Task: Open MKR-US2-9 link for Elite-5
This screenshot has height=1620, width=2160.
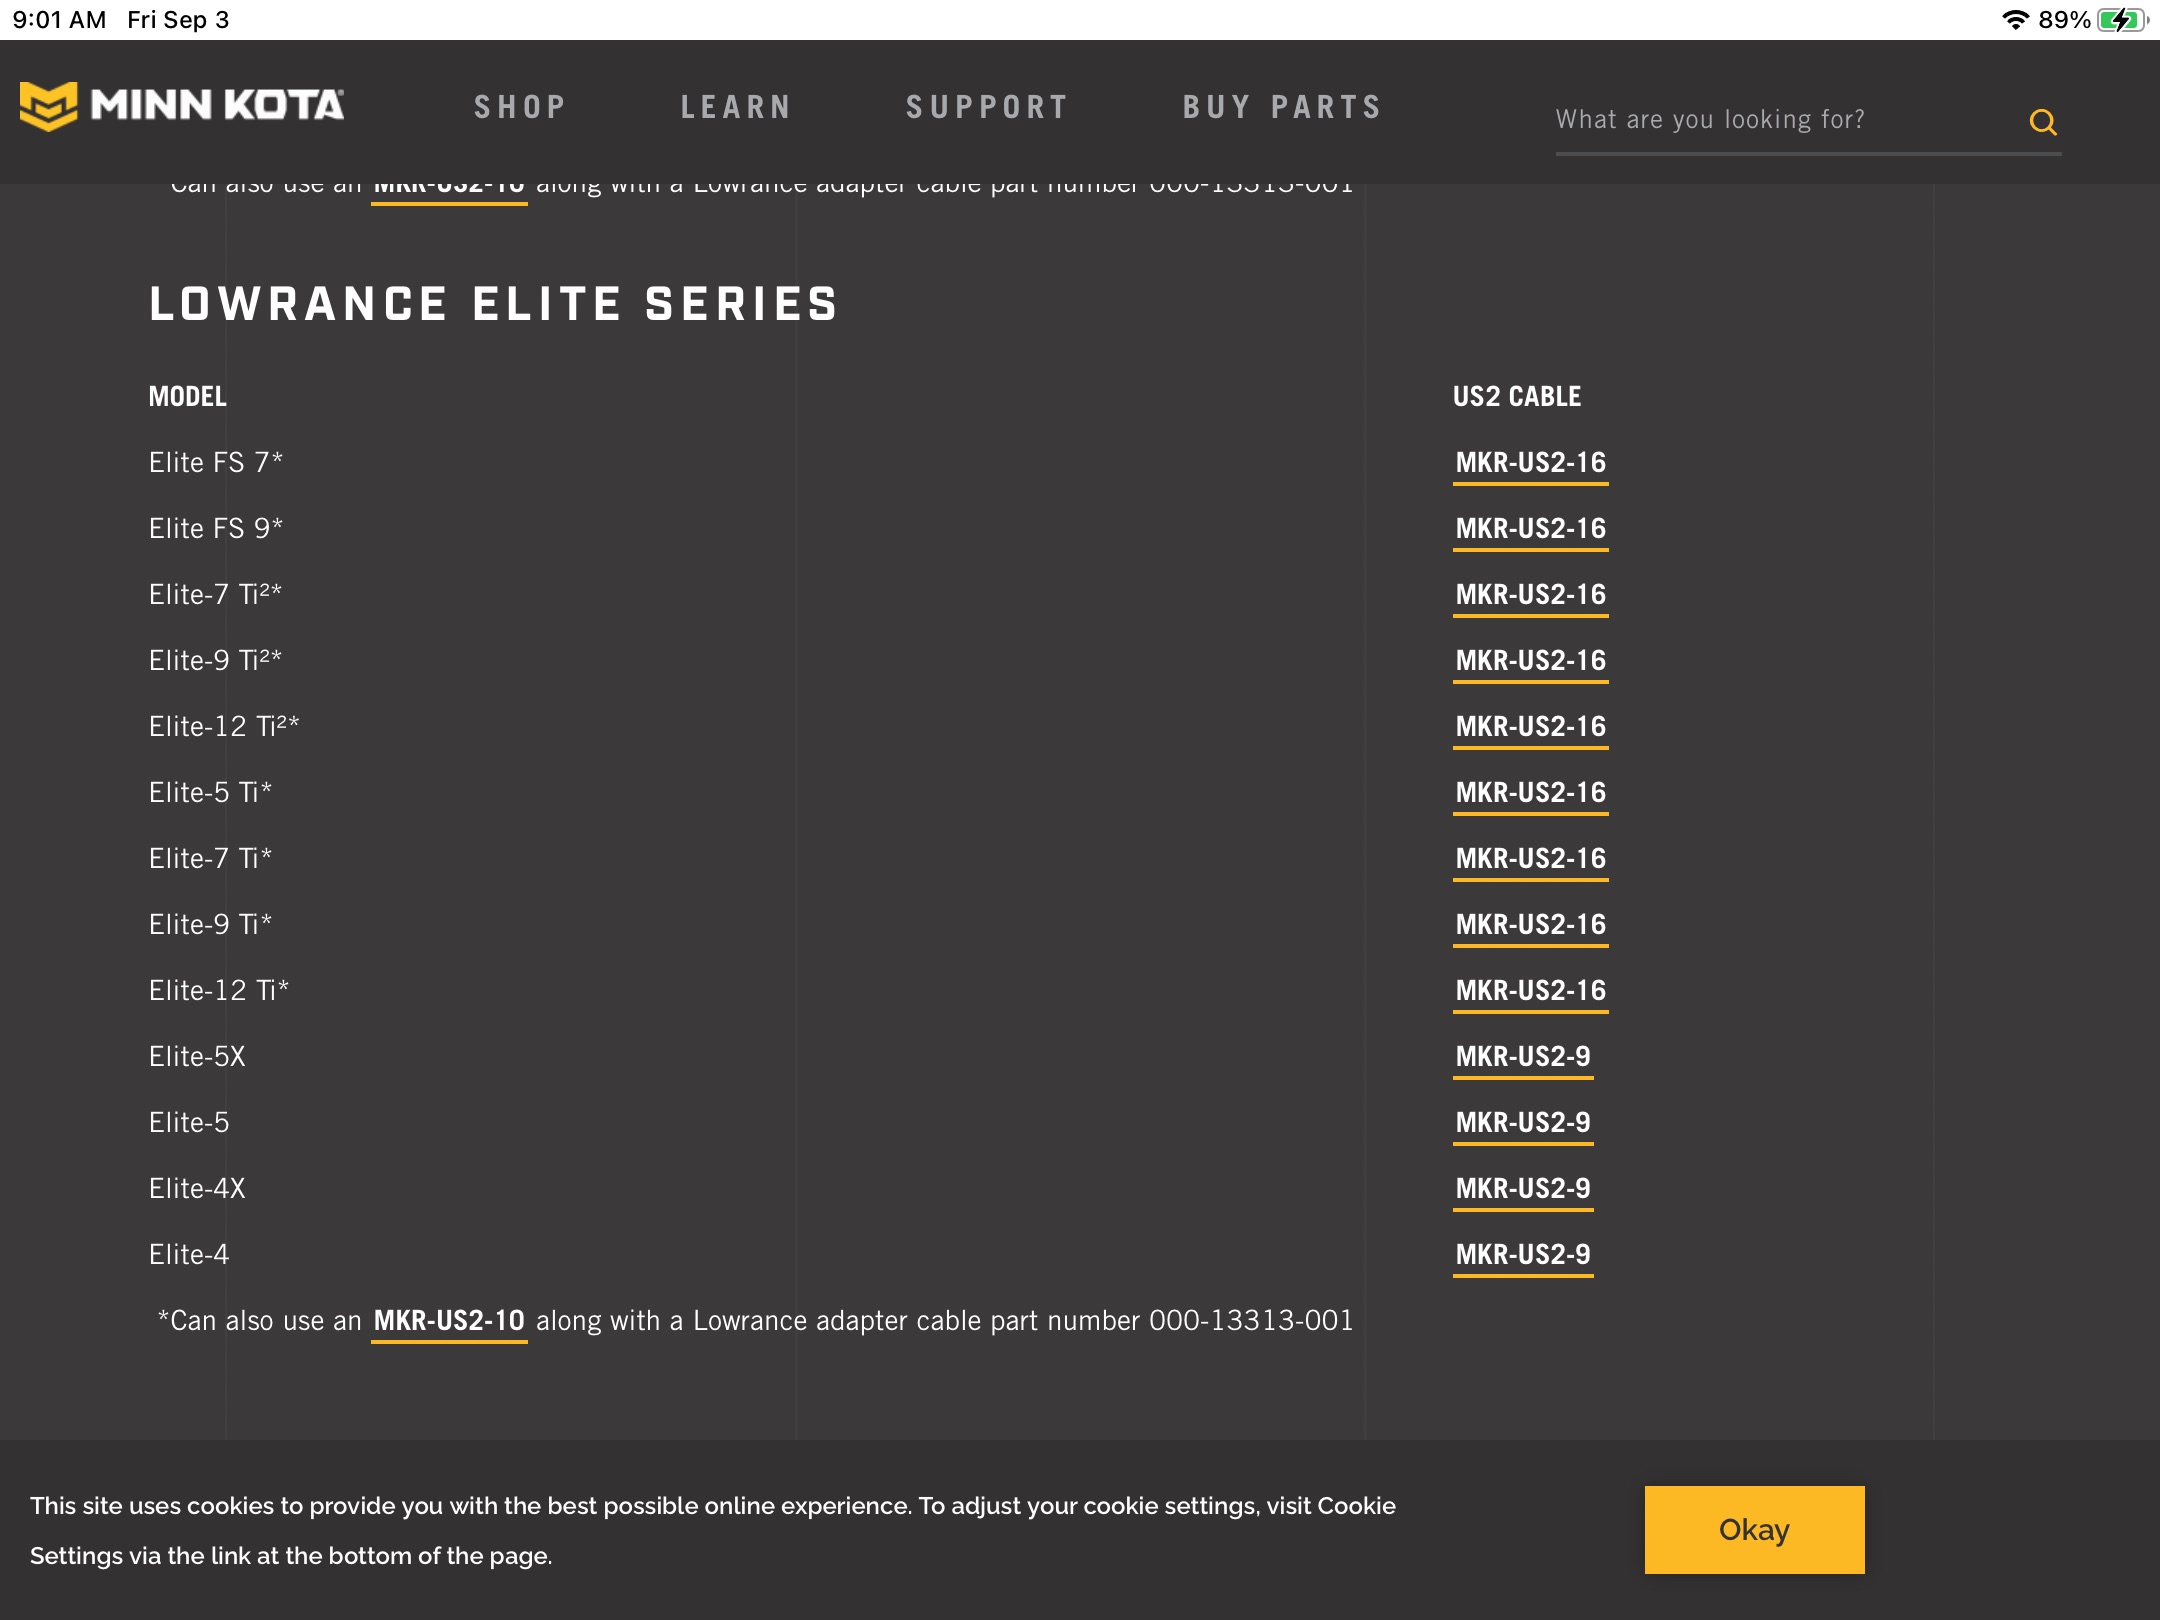Action: click(1523, 1123)
